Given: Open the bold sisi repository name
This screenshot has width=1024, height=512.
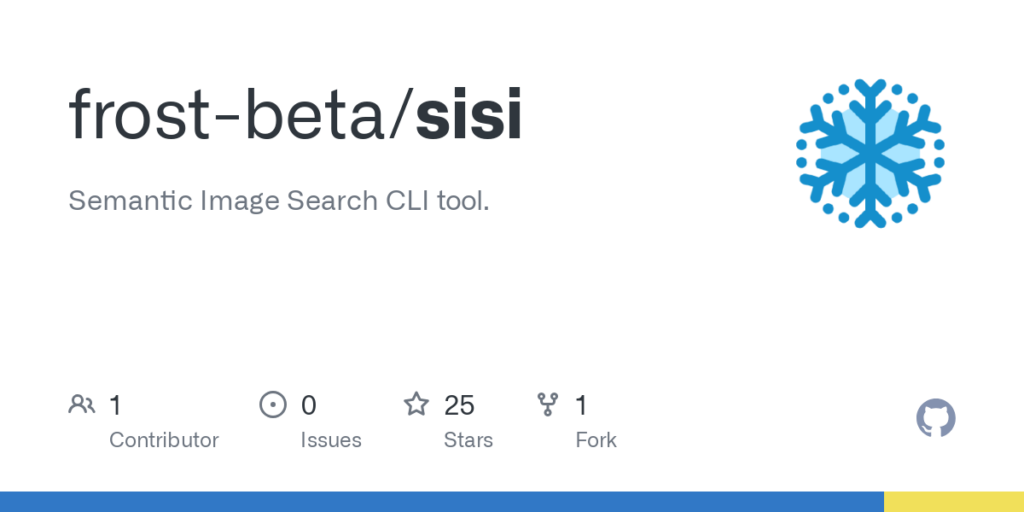Looking at the screenshot, I should [468, 117].
